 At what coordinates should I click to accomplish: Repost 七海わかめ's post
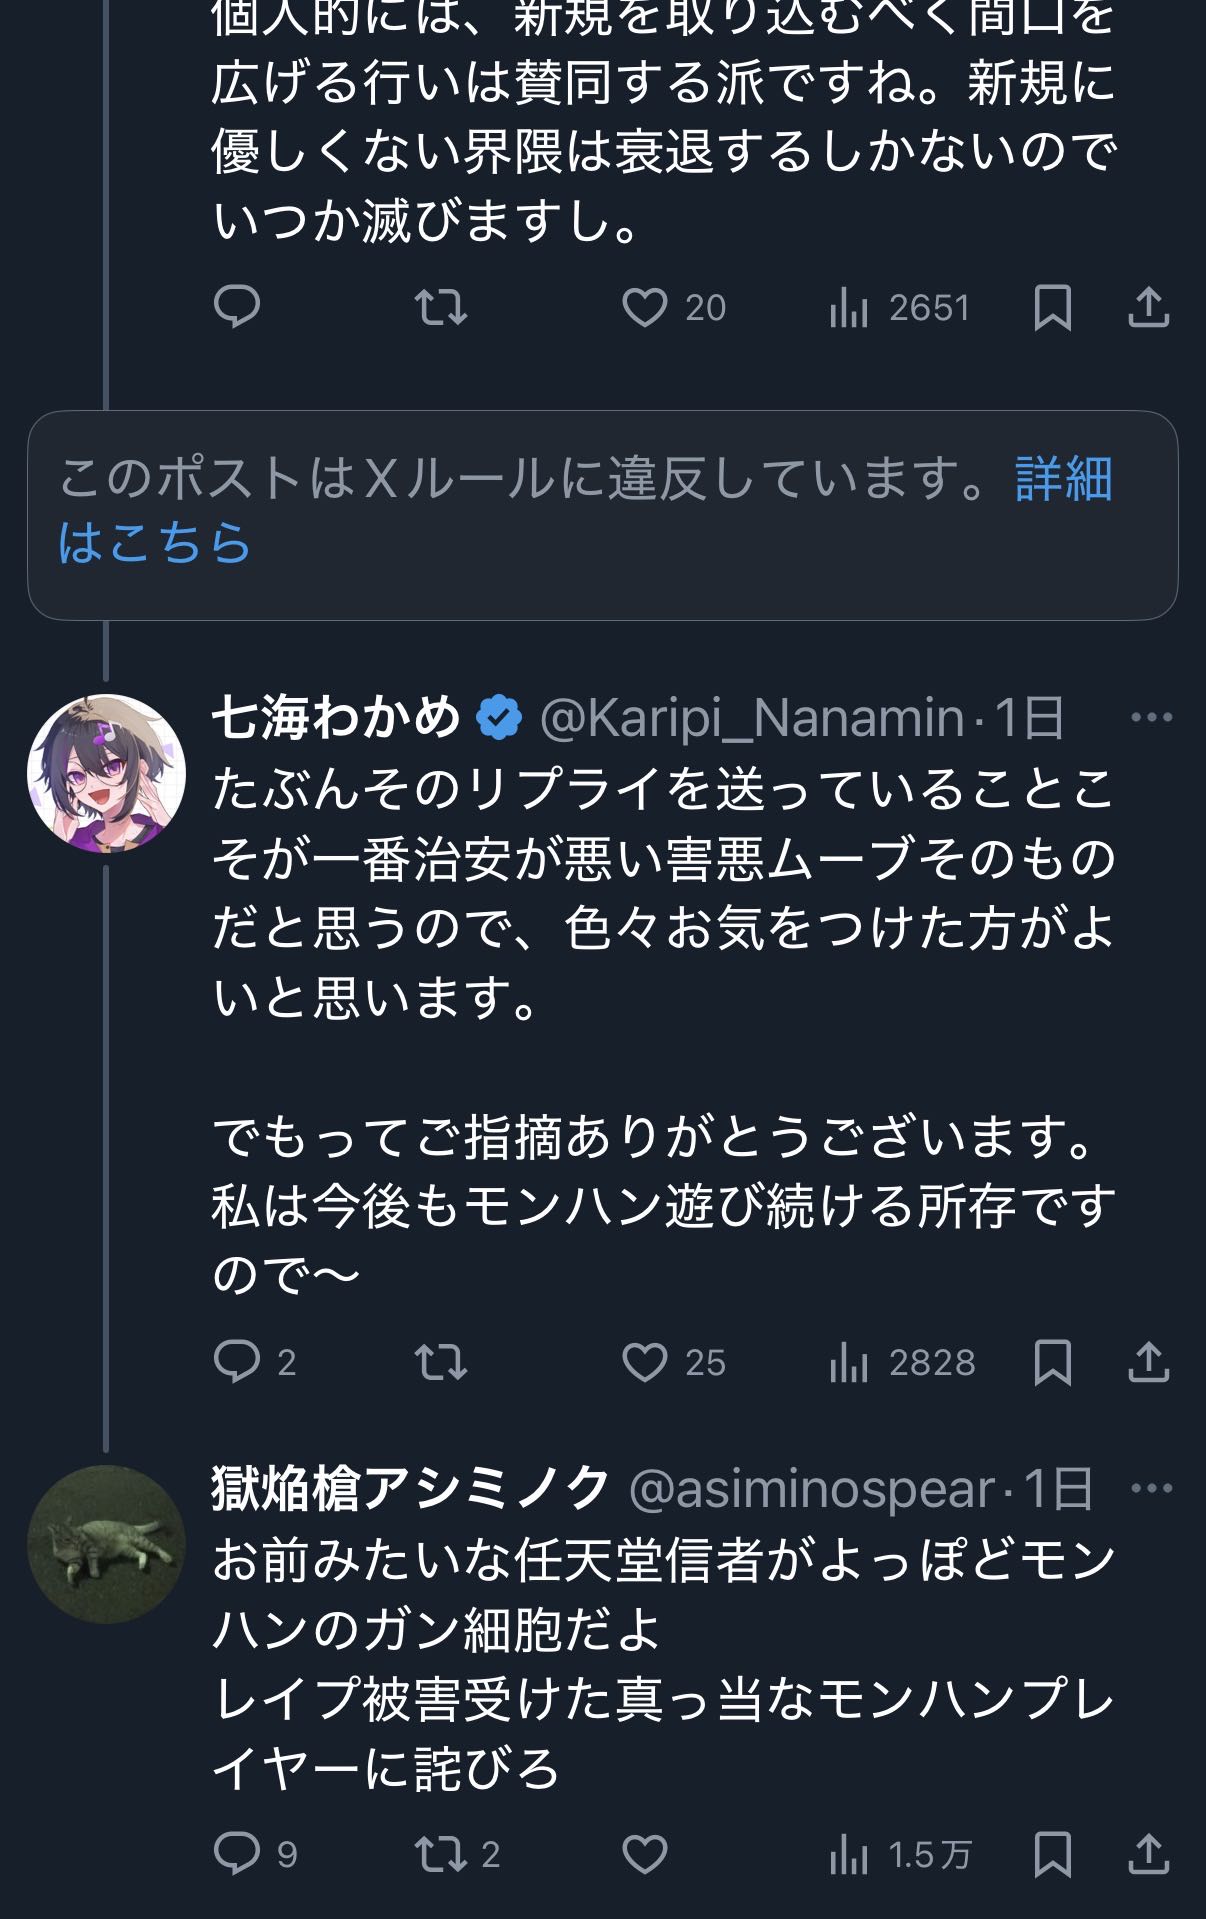pos(441,1362)
